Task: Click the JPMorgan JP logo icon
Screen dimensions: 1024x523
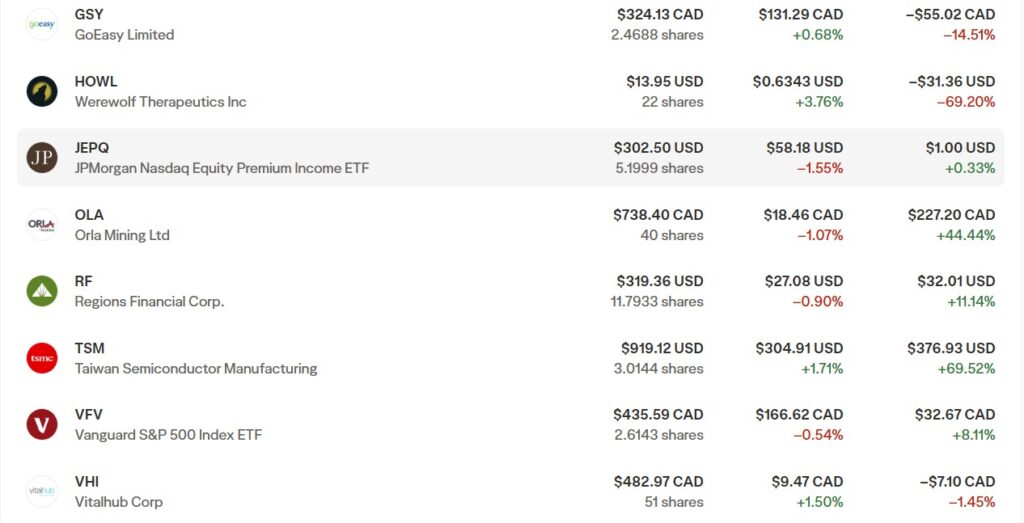Action: (x=42, y=158)
